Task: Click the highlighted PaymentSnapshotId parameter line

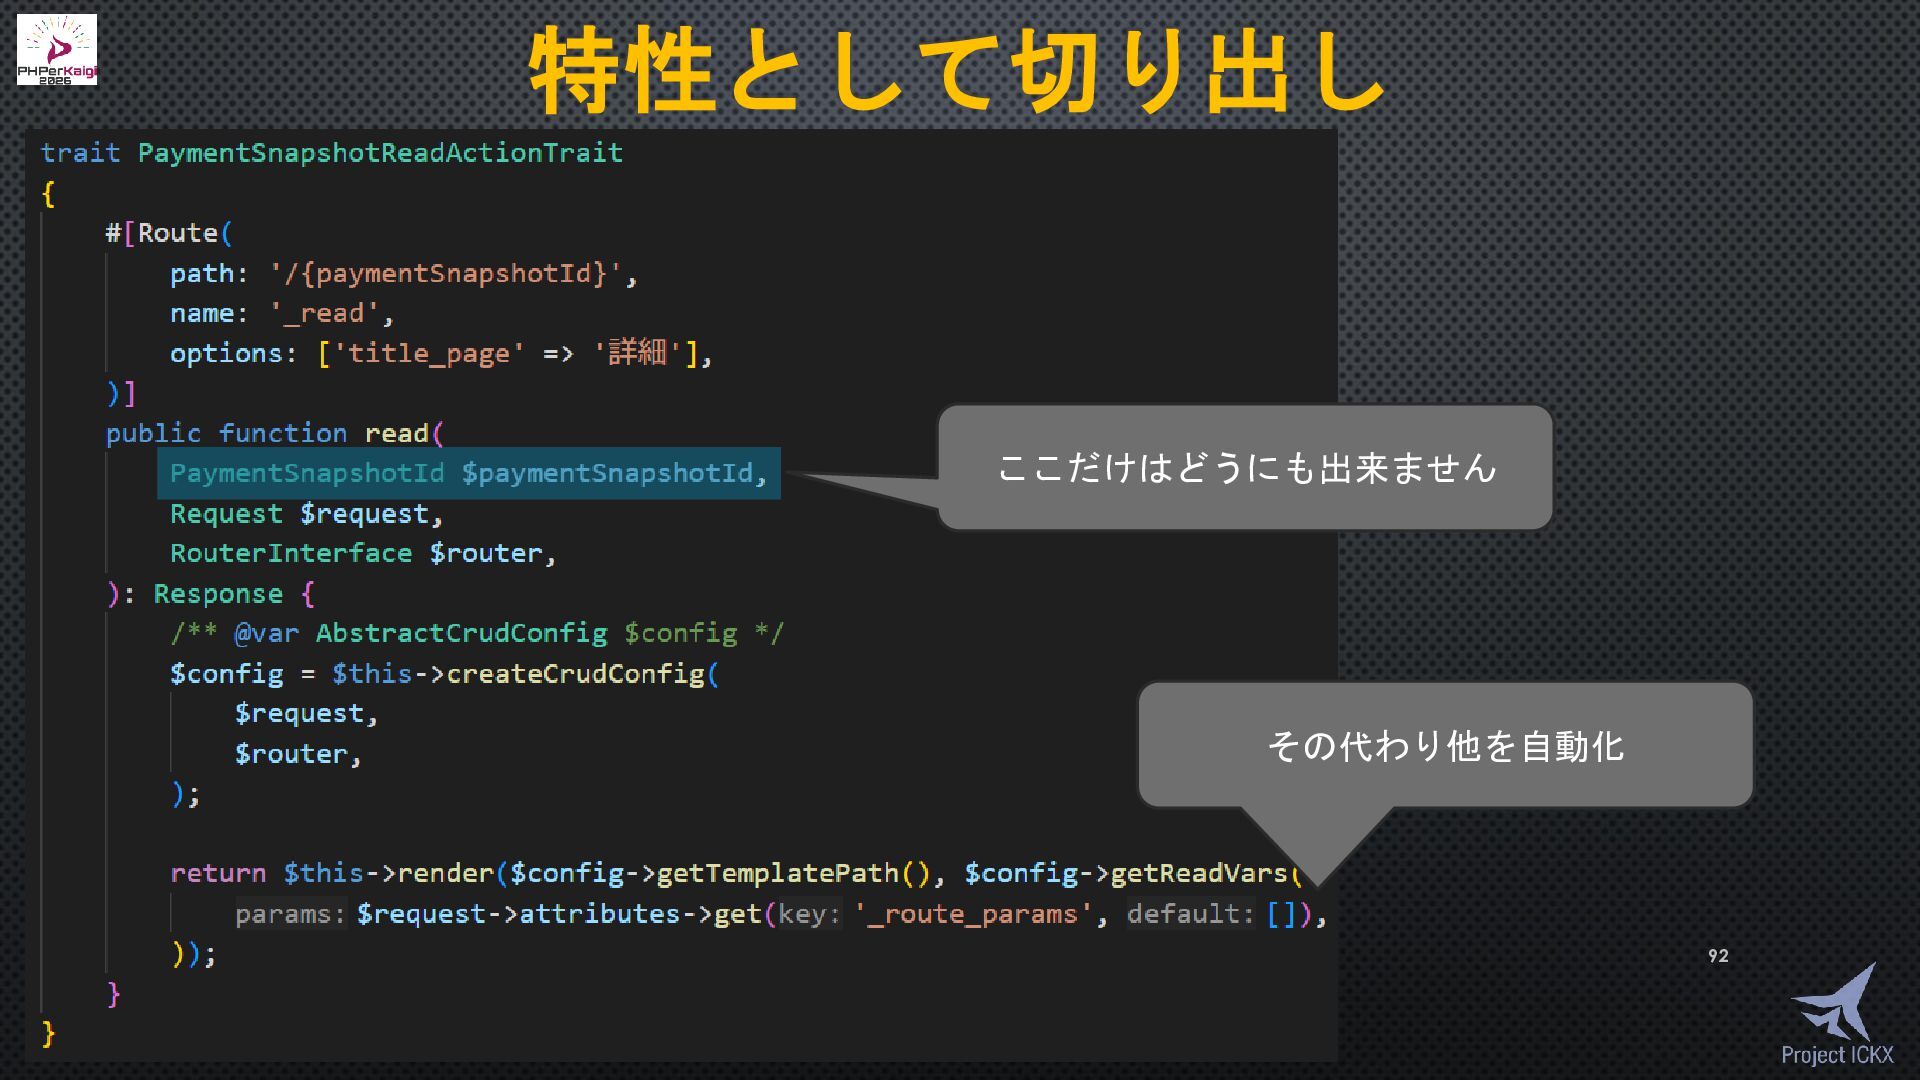Action: pos(468,473)
